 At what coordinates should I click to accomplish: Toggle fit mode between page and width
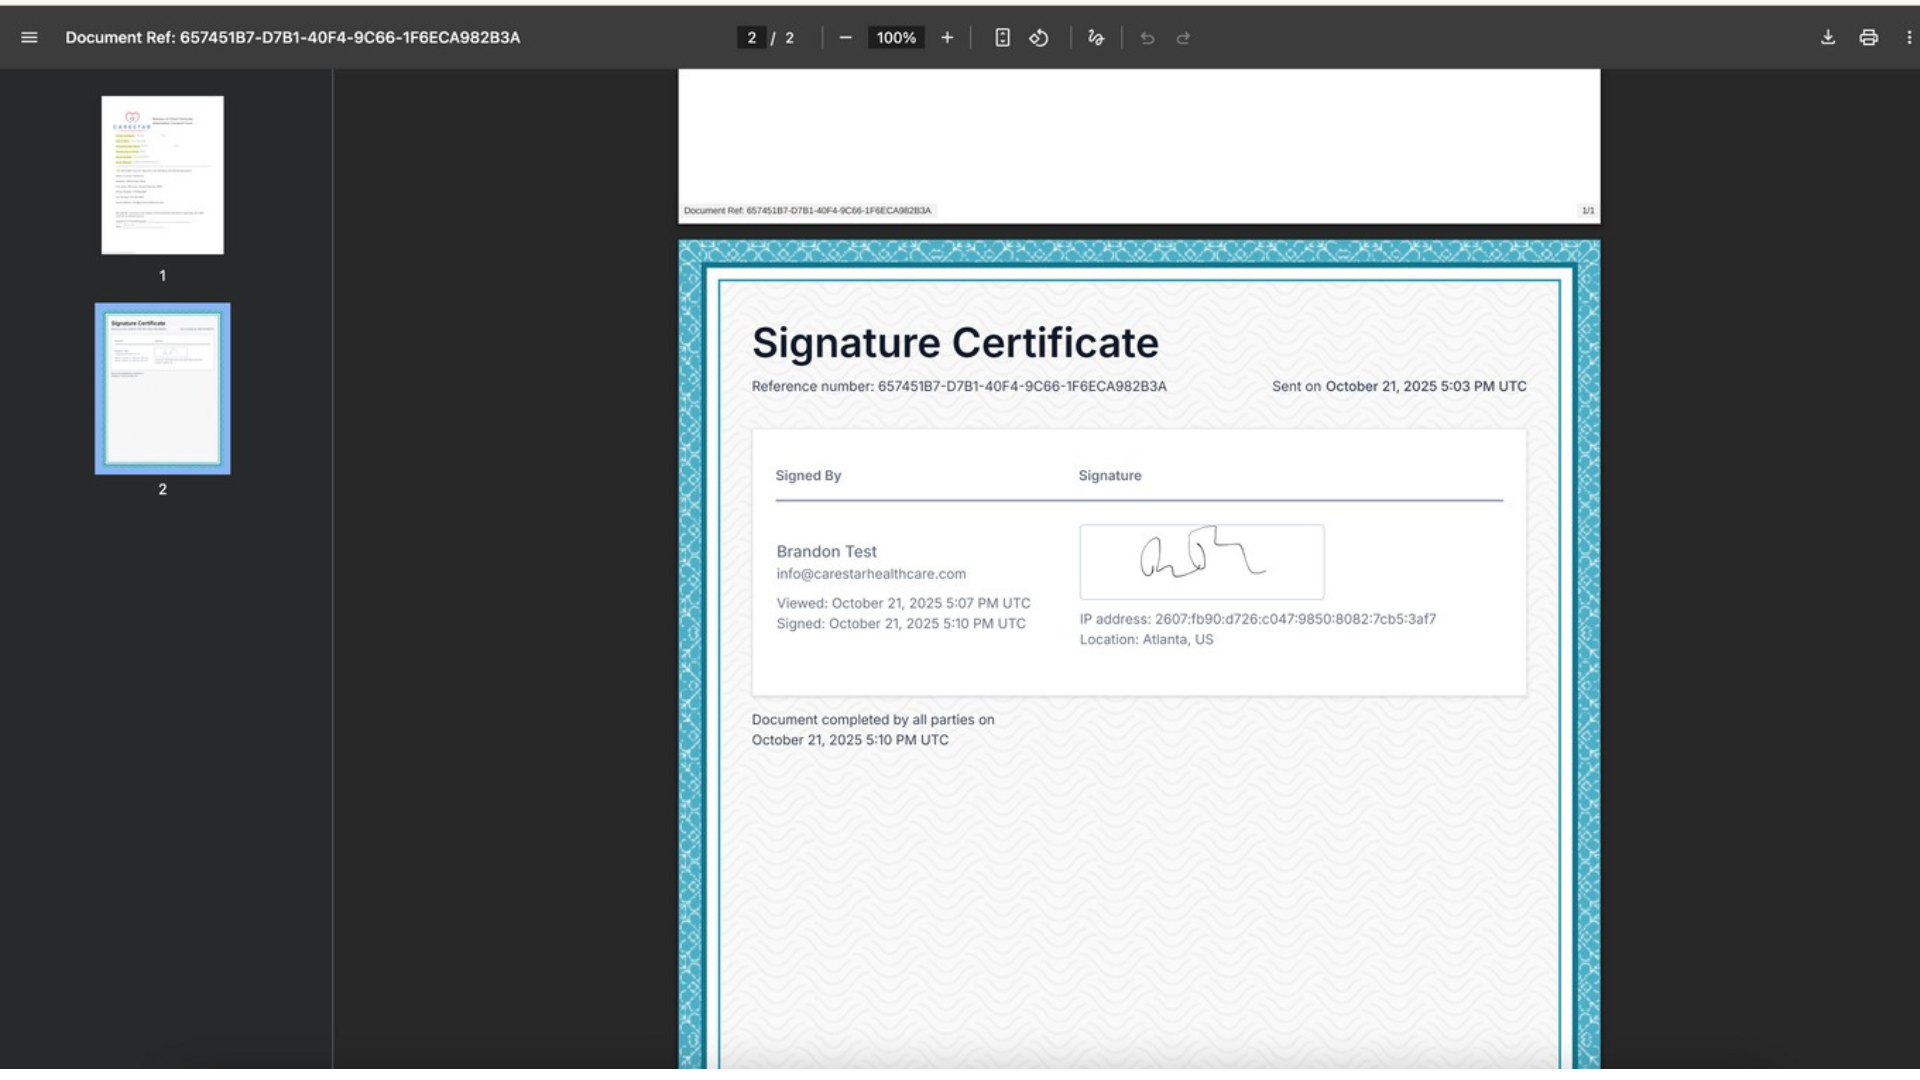point(1004,38)
